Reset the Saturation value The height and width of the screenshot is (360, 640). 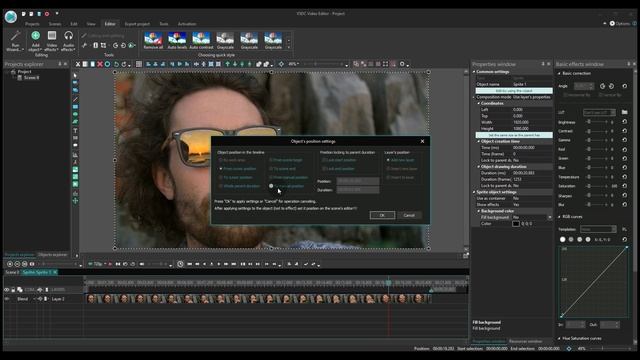pyautogui.click(x=624, y=186)
